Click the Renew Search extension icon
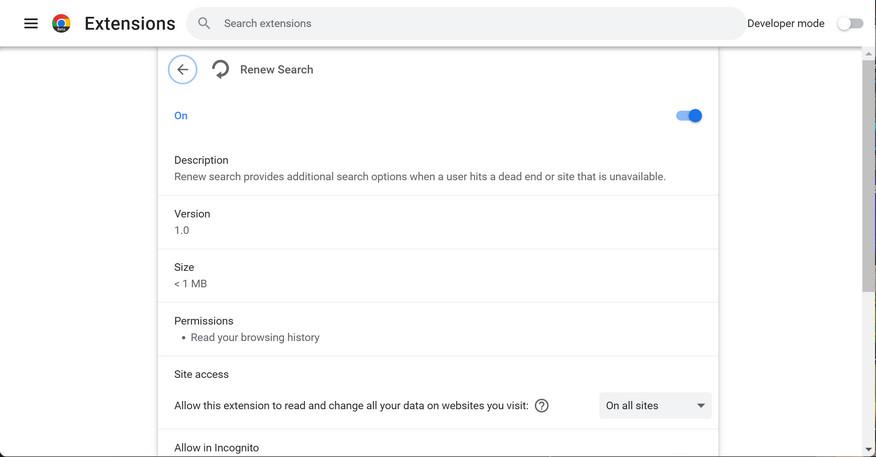The image size is (876, 457). [x=220, y=69]
